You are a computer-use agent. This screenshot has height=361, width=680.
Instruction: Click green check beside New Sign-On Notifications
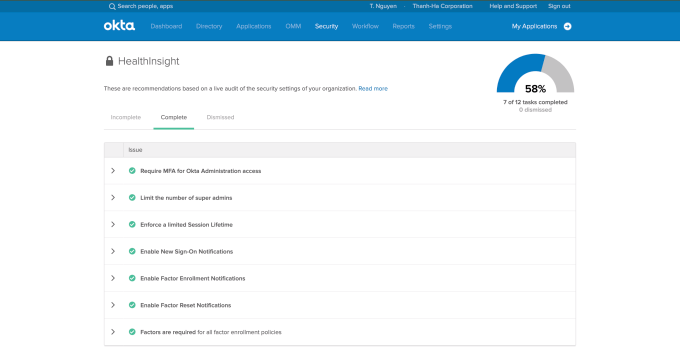(x=132, y=252)
